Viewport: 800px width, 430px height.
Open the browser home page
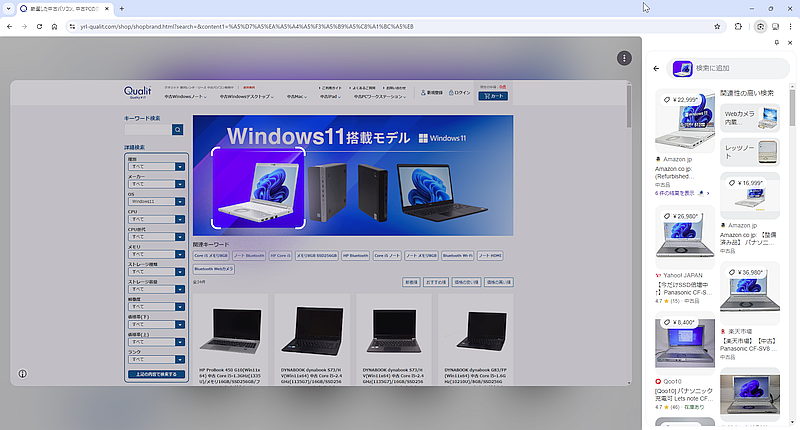click(x=54, y=27)
